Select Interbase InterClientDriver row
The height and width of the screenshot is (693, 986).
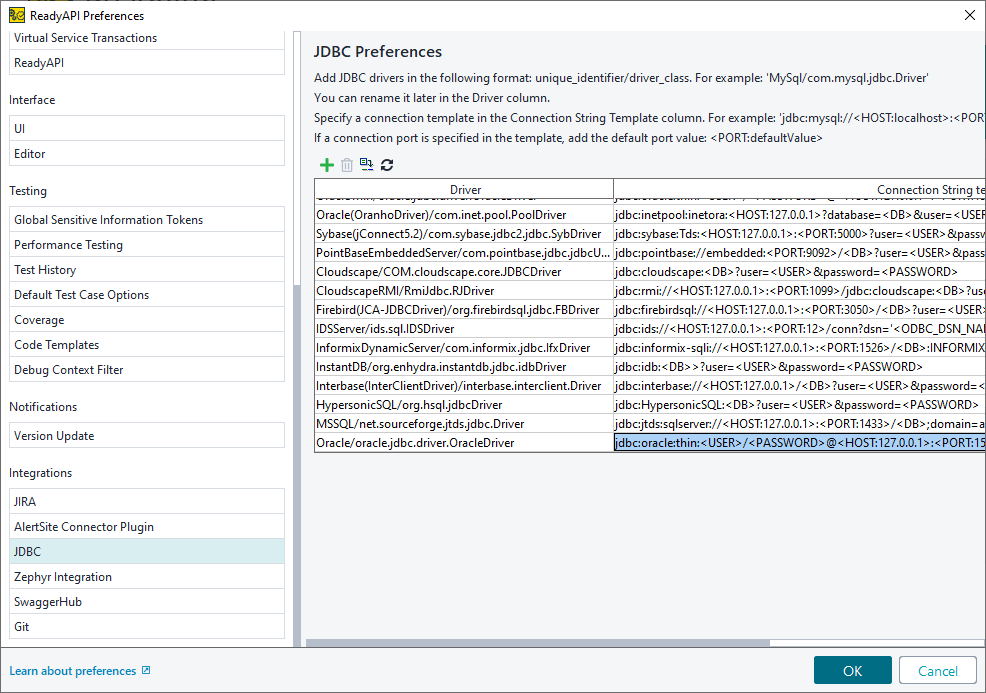[x=464, y=385]
